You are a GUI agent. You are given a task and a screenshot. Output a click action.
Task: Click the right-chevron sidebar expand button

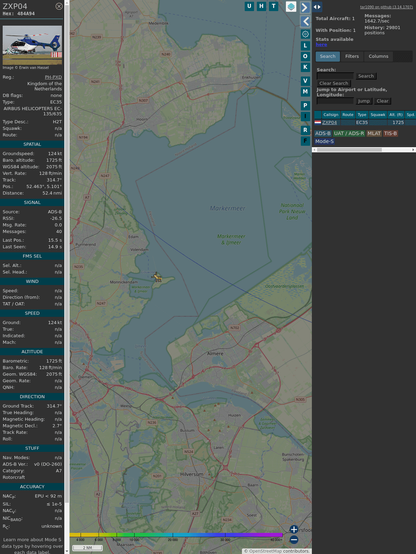point(305,7)
